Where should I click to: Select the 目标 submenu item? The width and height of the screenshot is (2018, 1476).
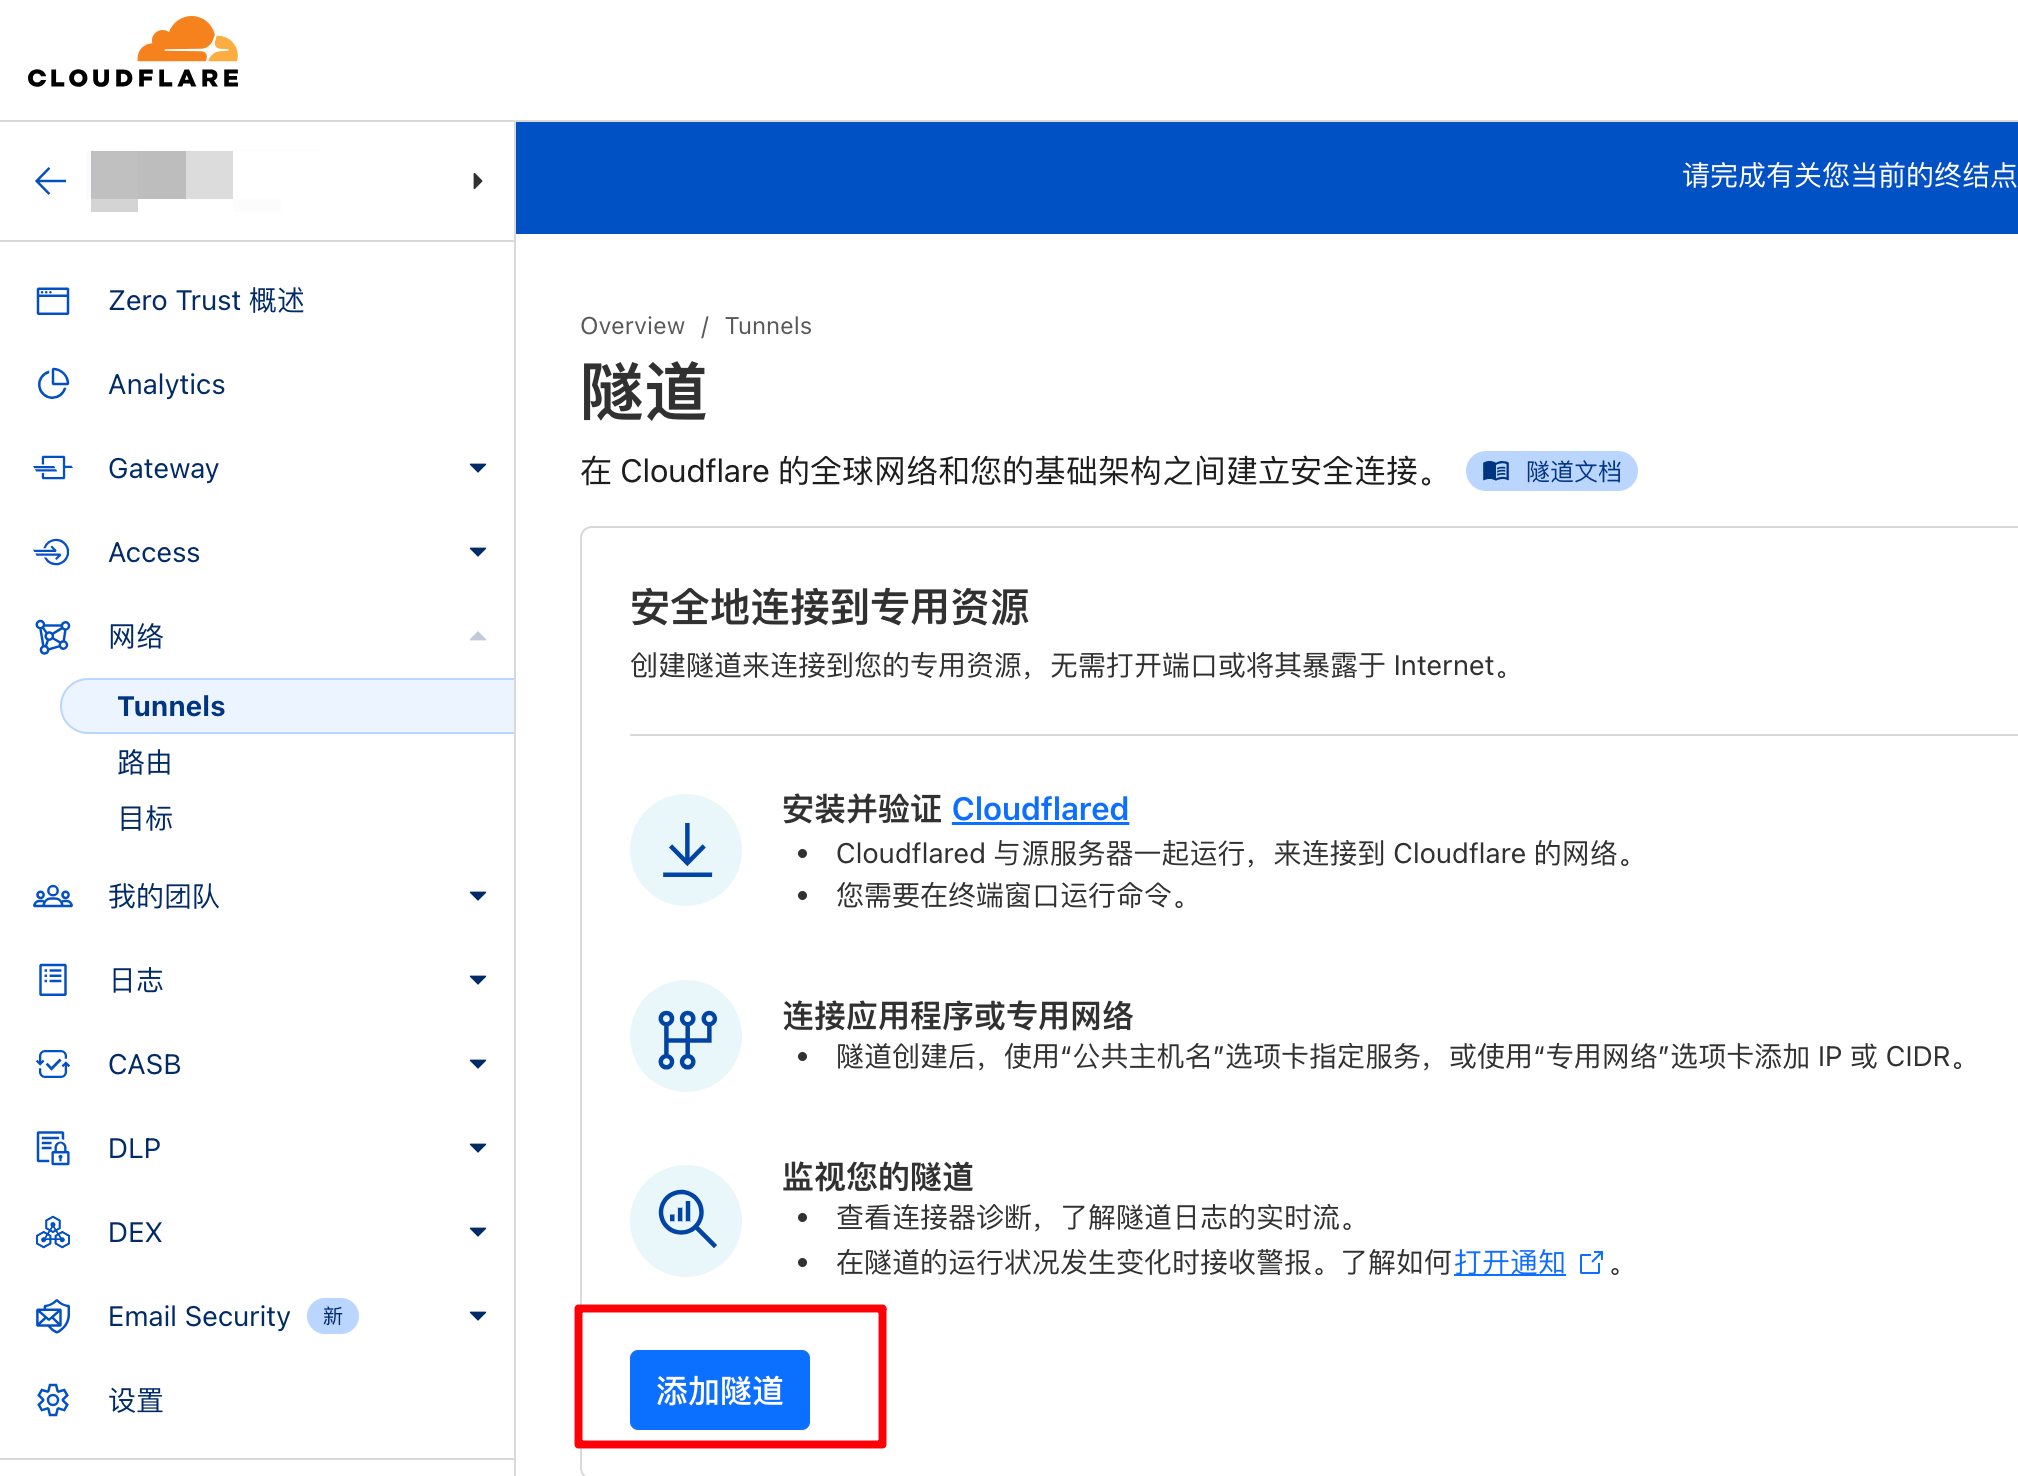click(x=145, y=818)
